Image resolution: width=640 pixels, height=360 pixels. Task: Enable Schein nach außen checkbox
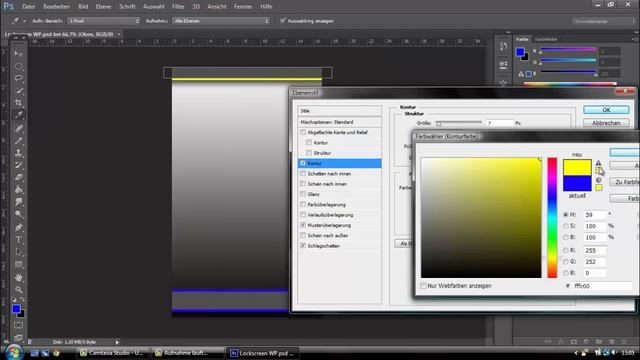pyautogui.click(x=303, y=236)
